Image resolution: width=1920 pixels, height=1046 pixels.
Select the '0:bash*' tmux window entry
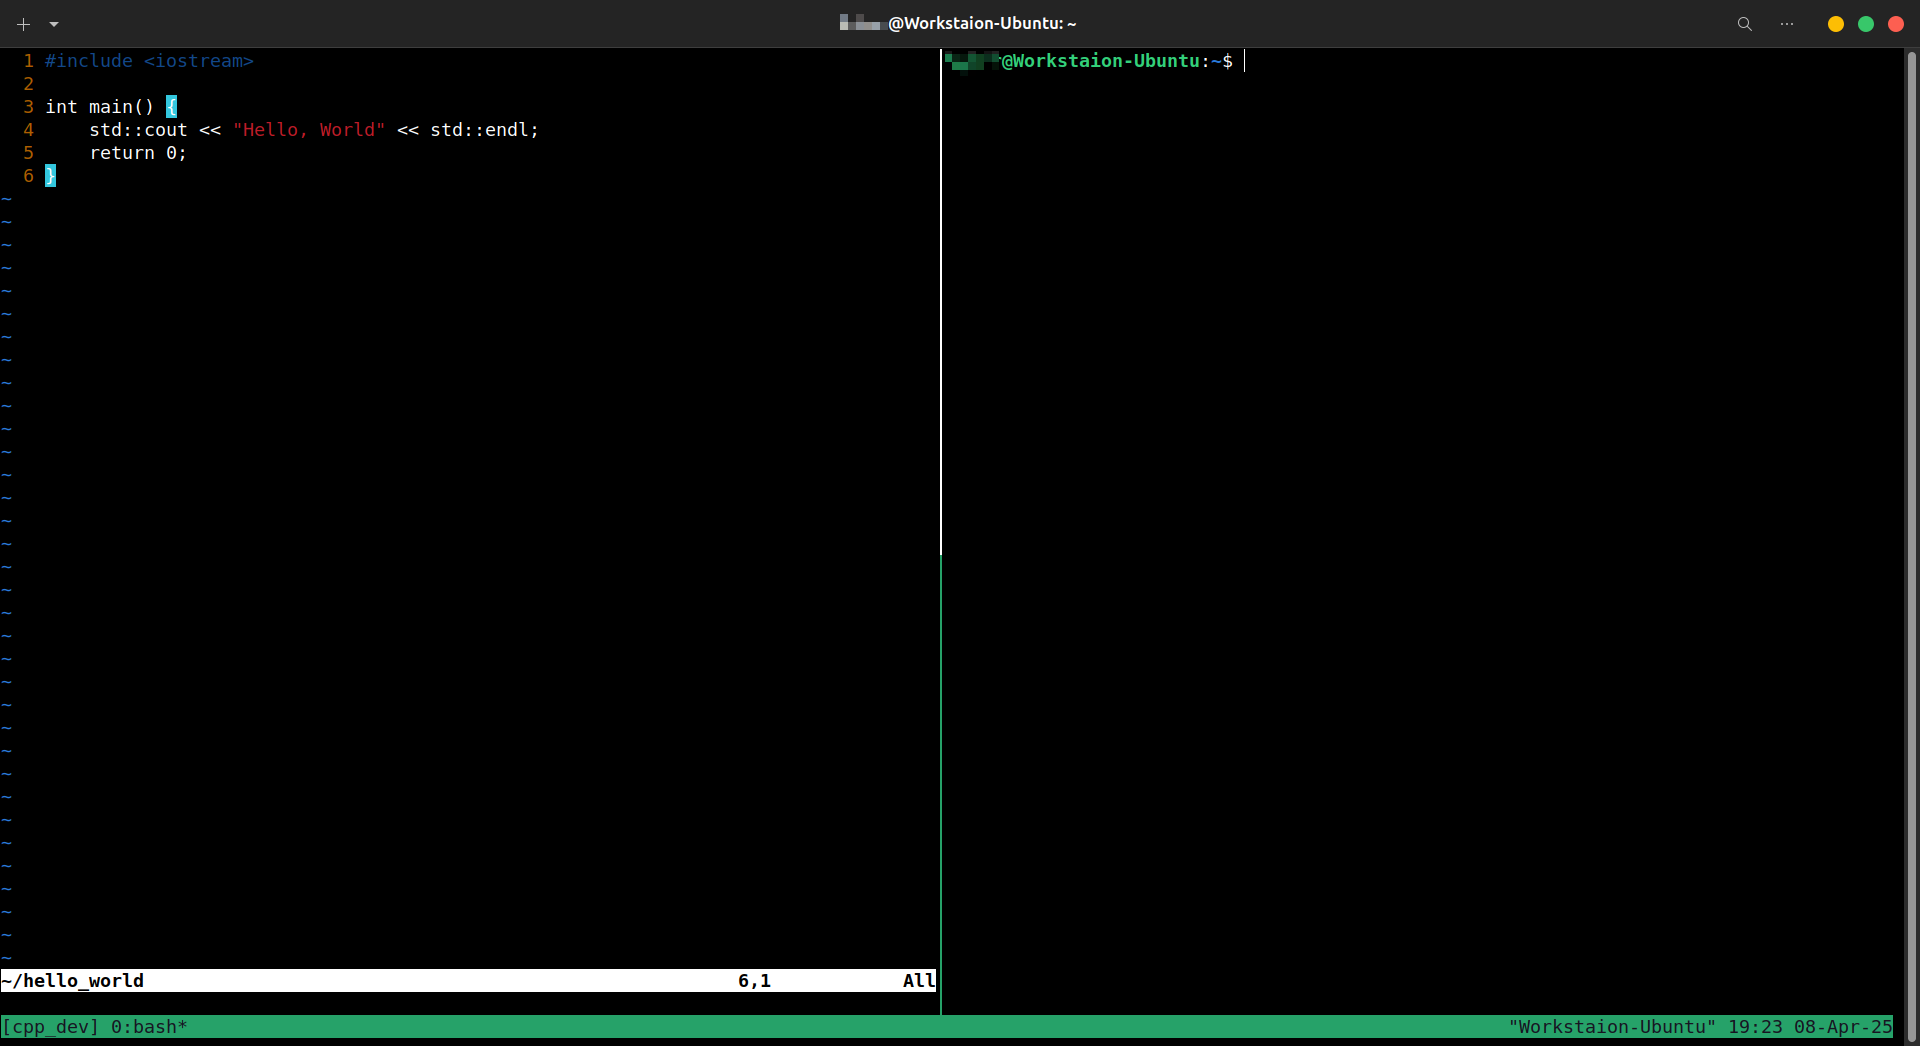point(149,1027)
